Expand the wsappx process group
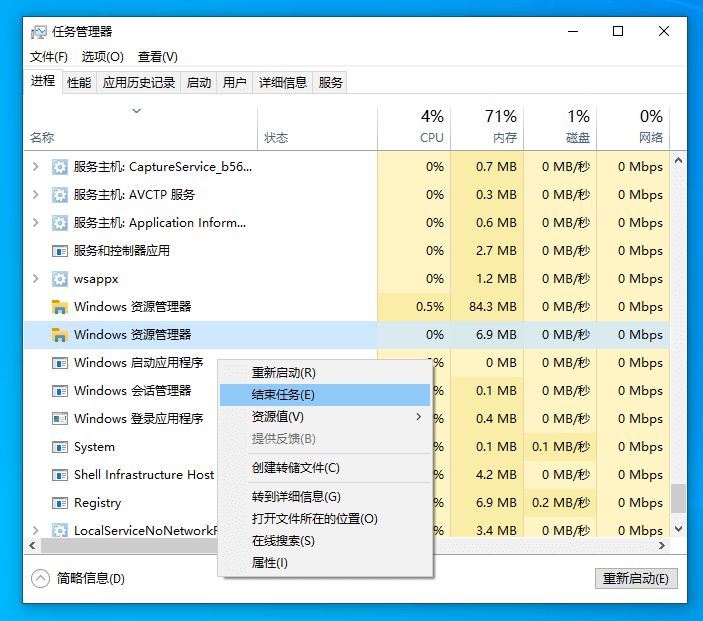The height and width of the screenshot is (621, 703). click(36, 279)
